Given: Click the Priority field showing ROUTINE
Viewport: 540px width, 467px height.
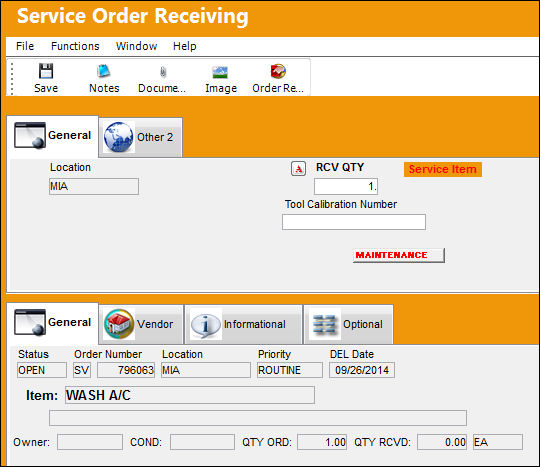Looking at the screenshot, I should click(290, 370).
